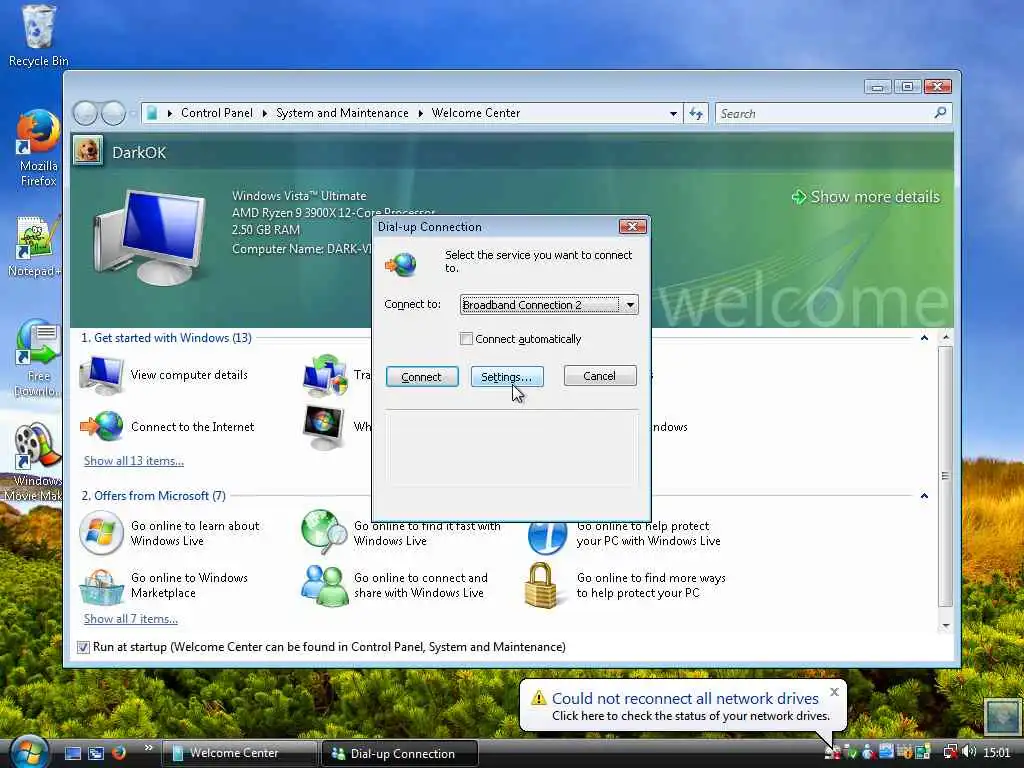Click the View computer details icon

(x=101, y=376)
